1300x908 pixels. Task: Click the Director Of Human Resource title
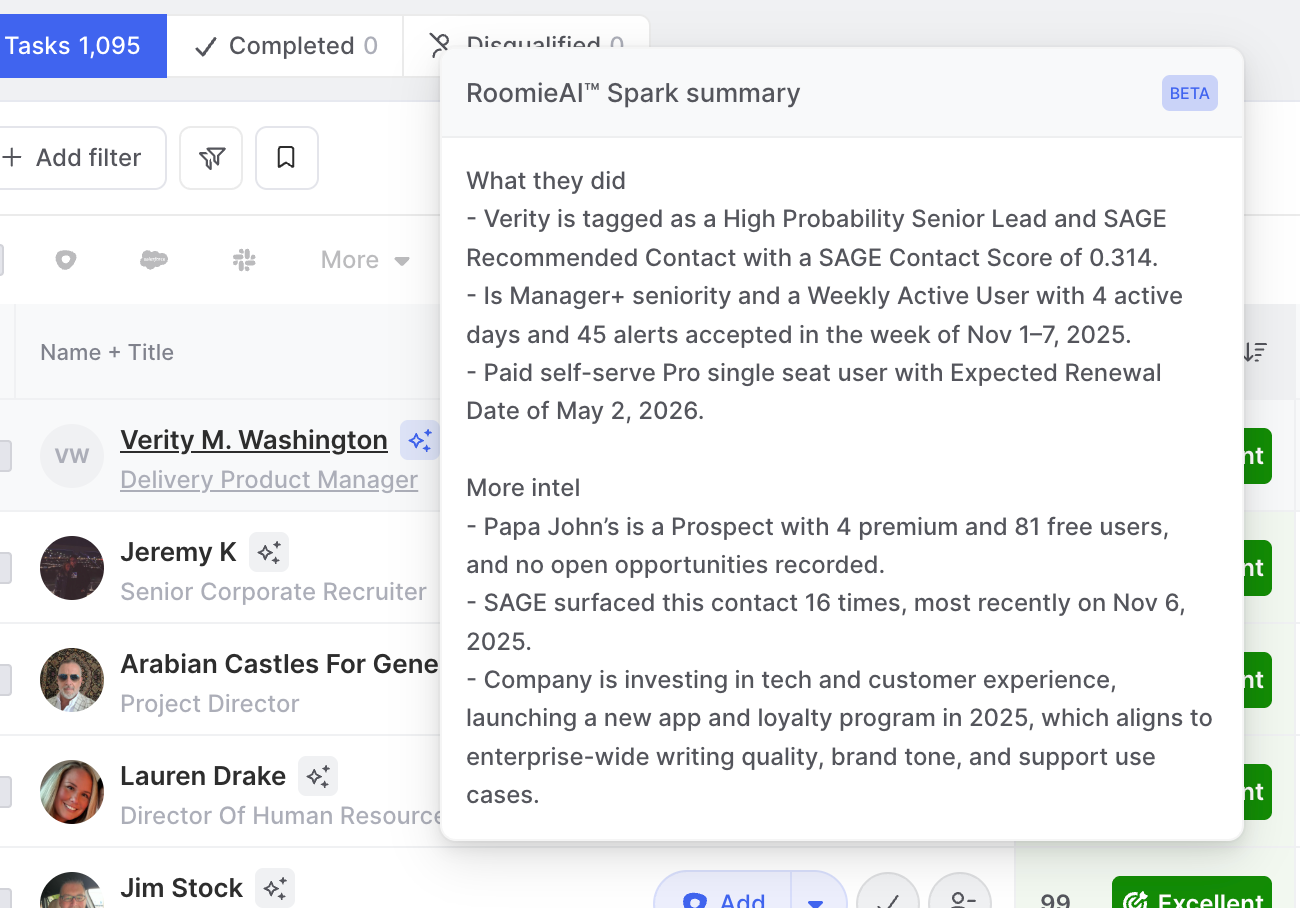point(280,816)
